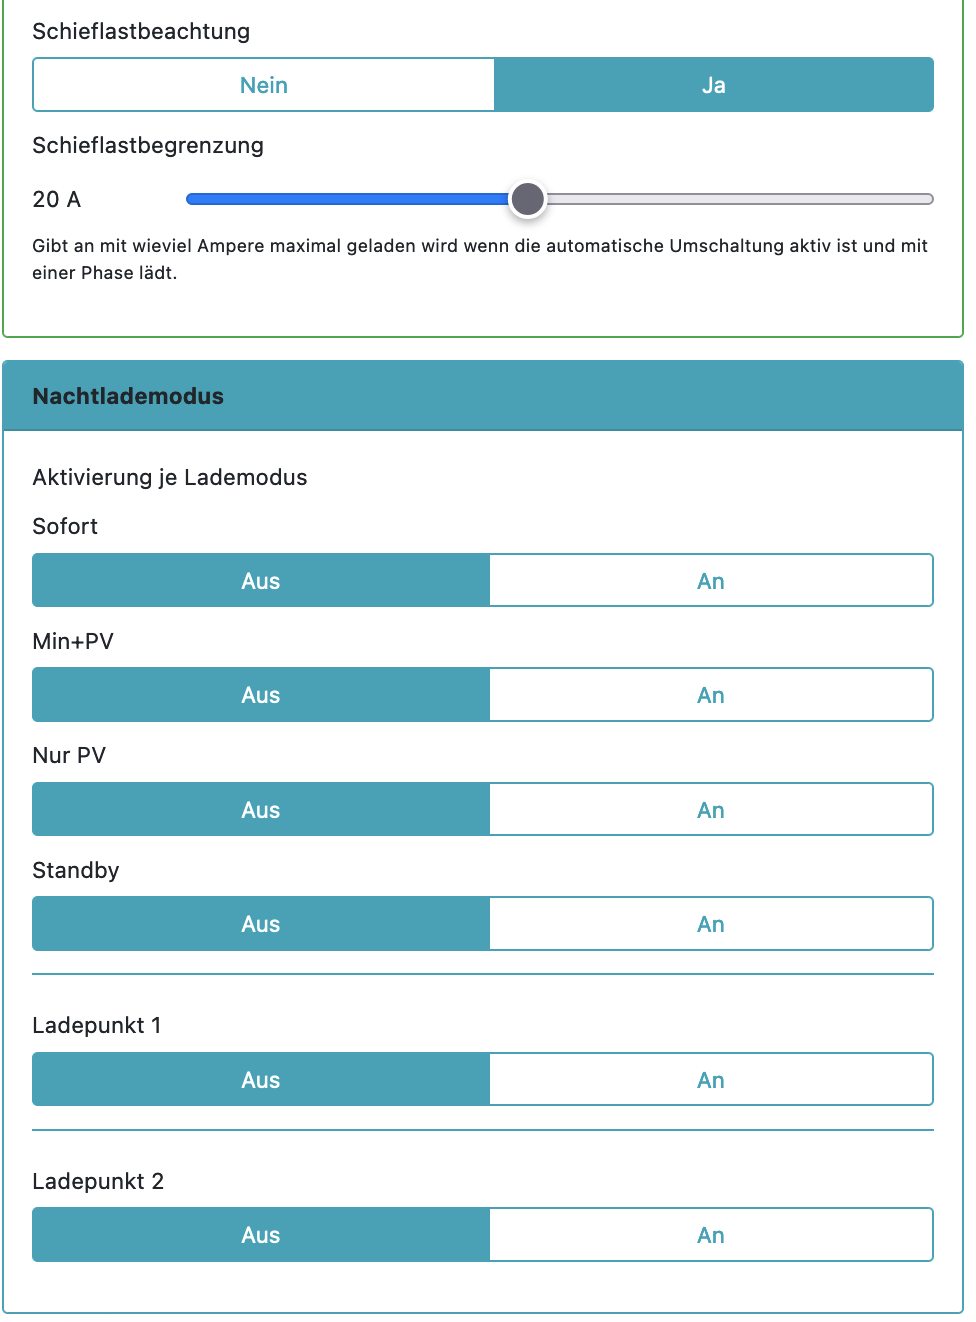Set Ladepunkt 2 to Aus
The height and width of the screenshot is (1322, 976).
pyautogui.click(x=261, y=1235)
